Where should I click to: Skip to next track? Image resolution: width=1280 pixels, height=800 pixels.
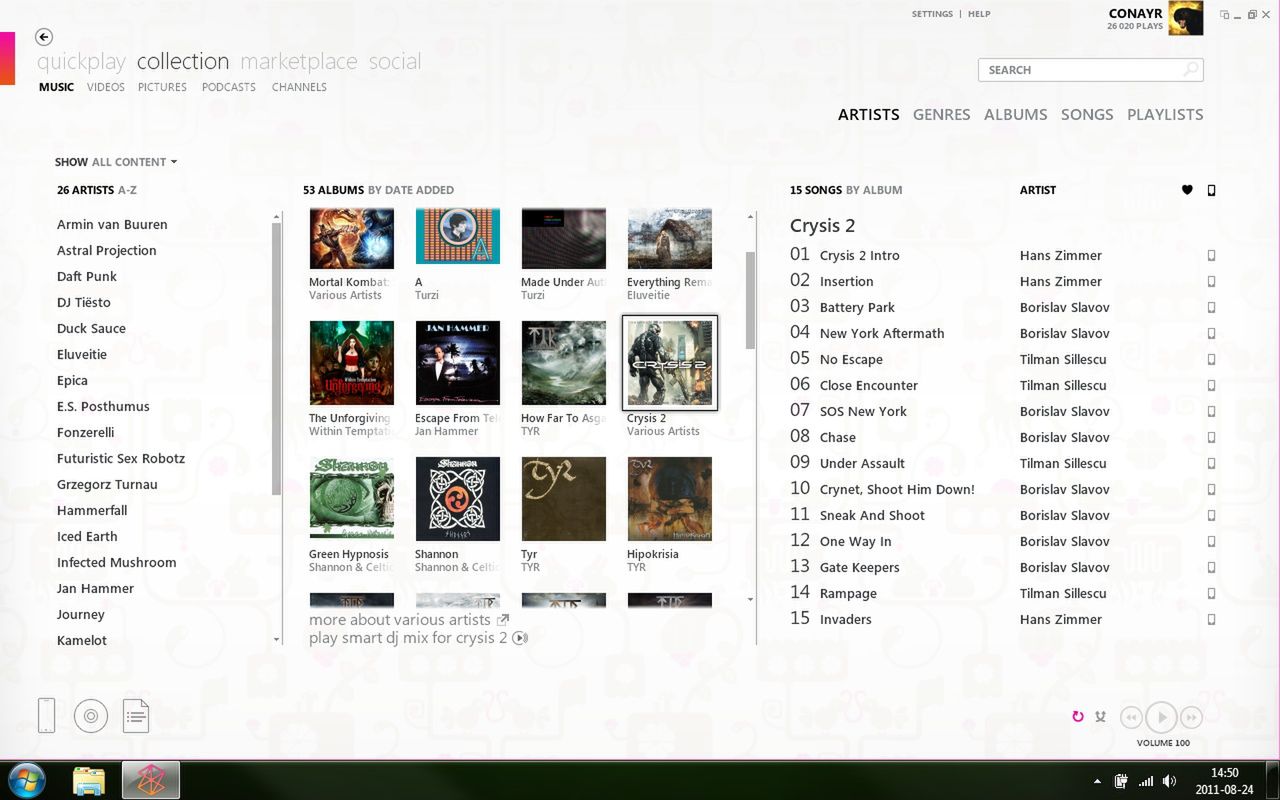tap(1191, 717)
